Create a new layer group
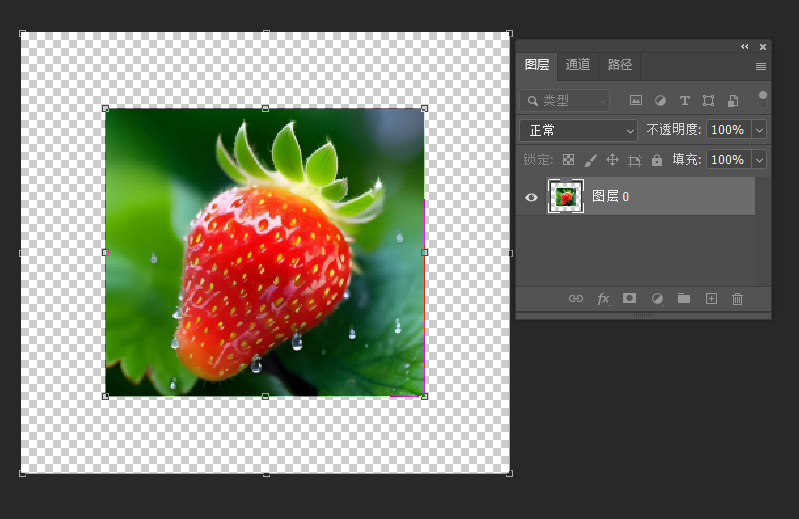The image size is (799, 519). click(x=684, y=298)
